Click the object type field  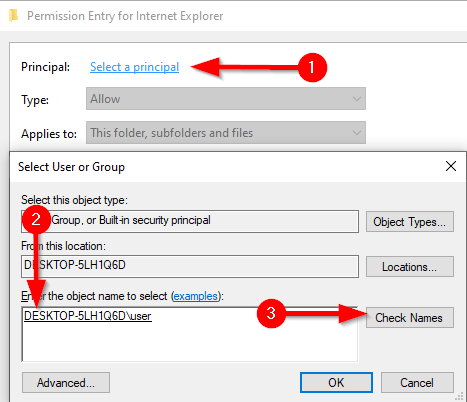click(x=190, y=221)
